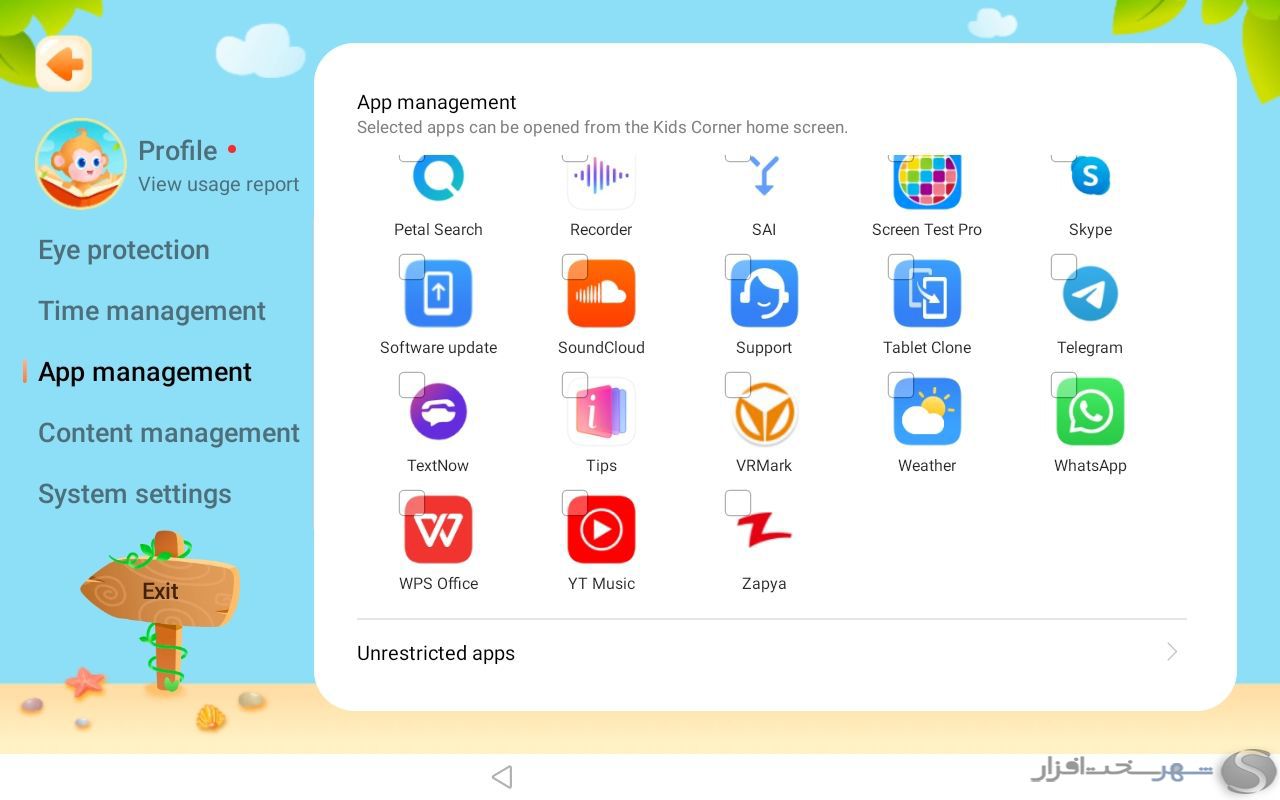Click the WhatsApp app label
The height and width of the screenshot is (800, 1280).
tap(1090, 466)
